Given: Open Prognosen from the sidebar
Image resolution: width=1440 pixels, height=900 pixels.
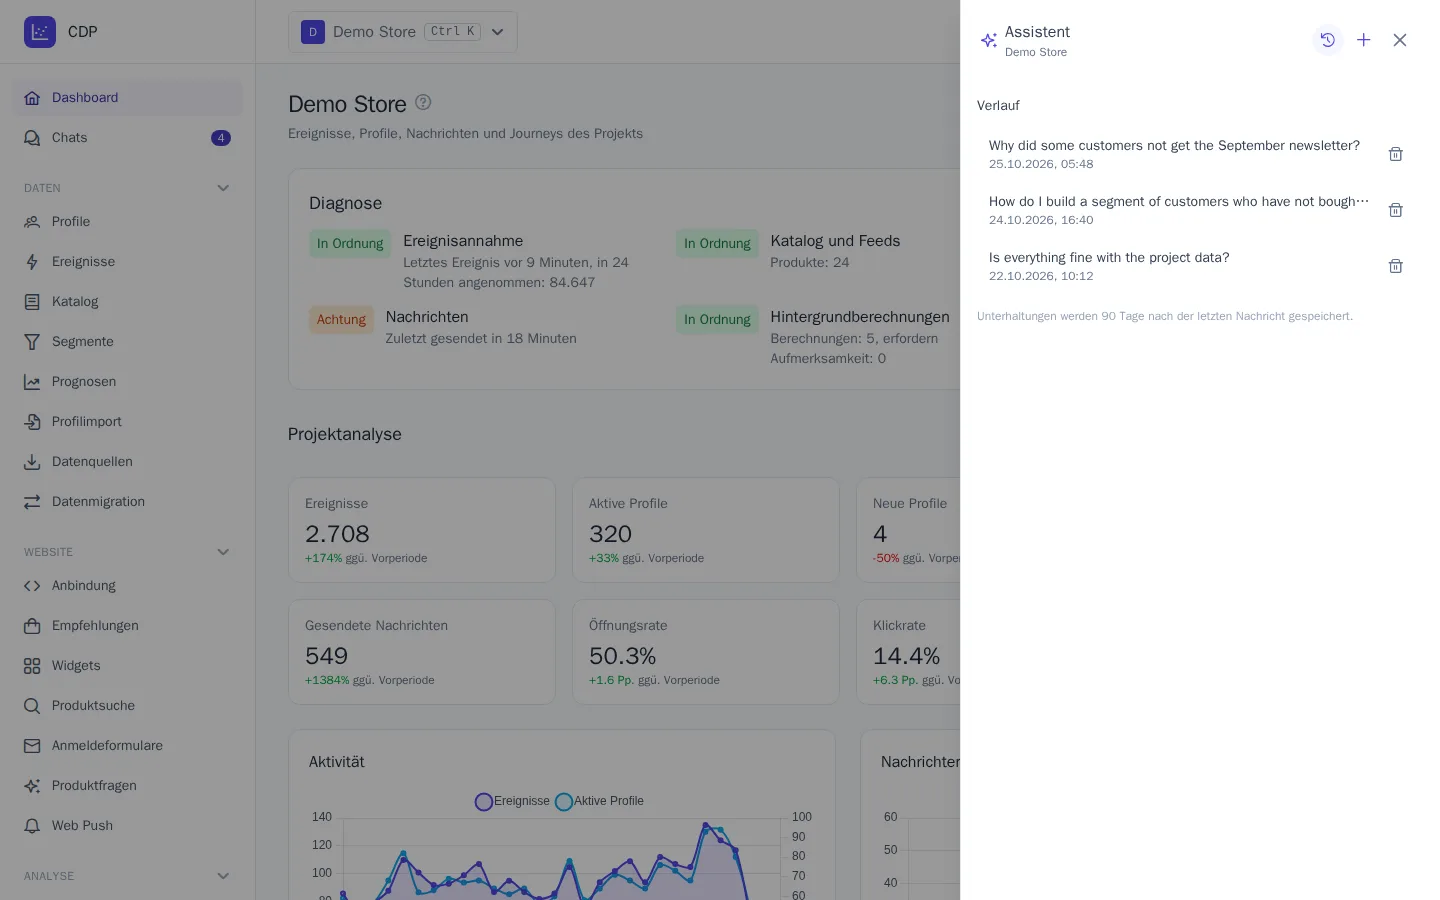Looking at the screenshot, I should [128, 382].
